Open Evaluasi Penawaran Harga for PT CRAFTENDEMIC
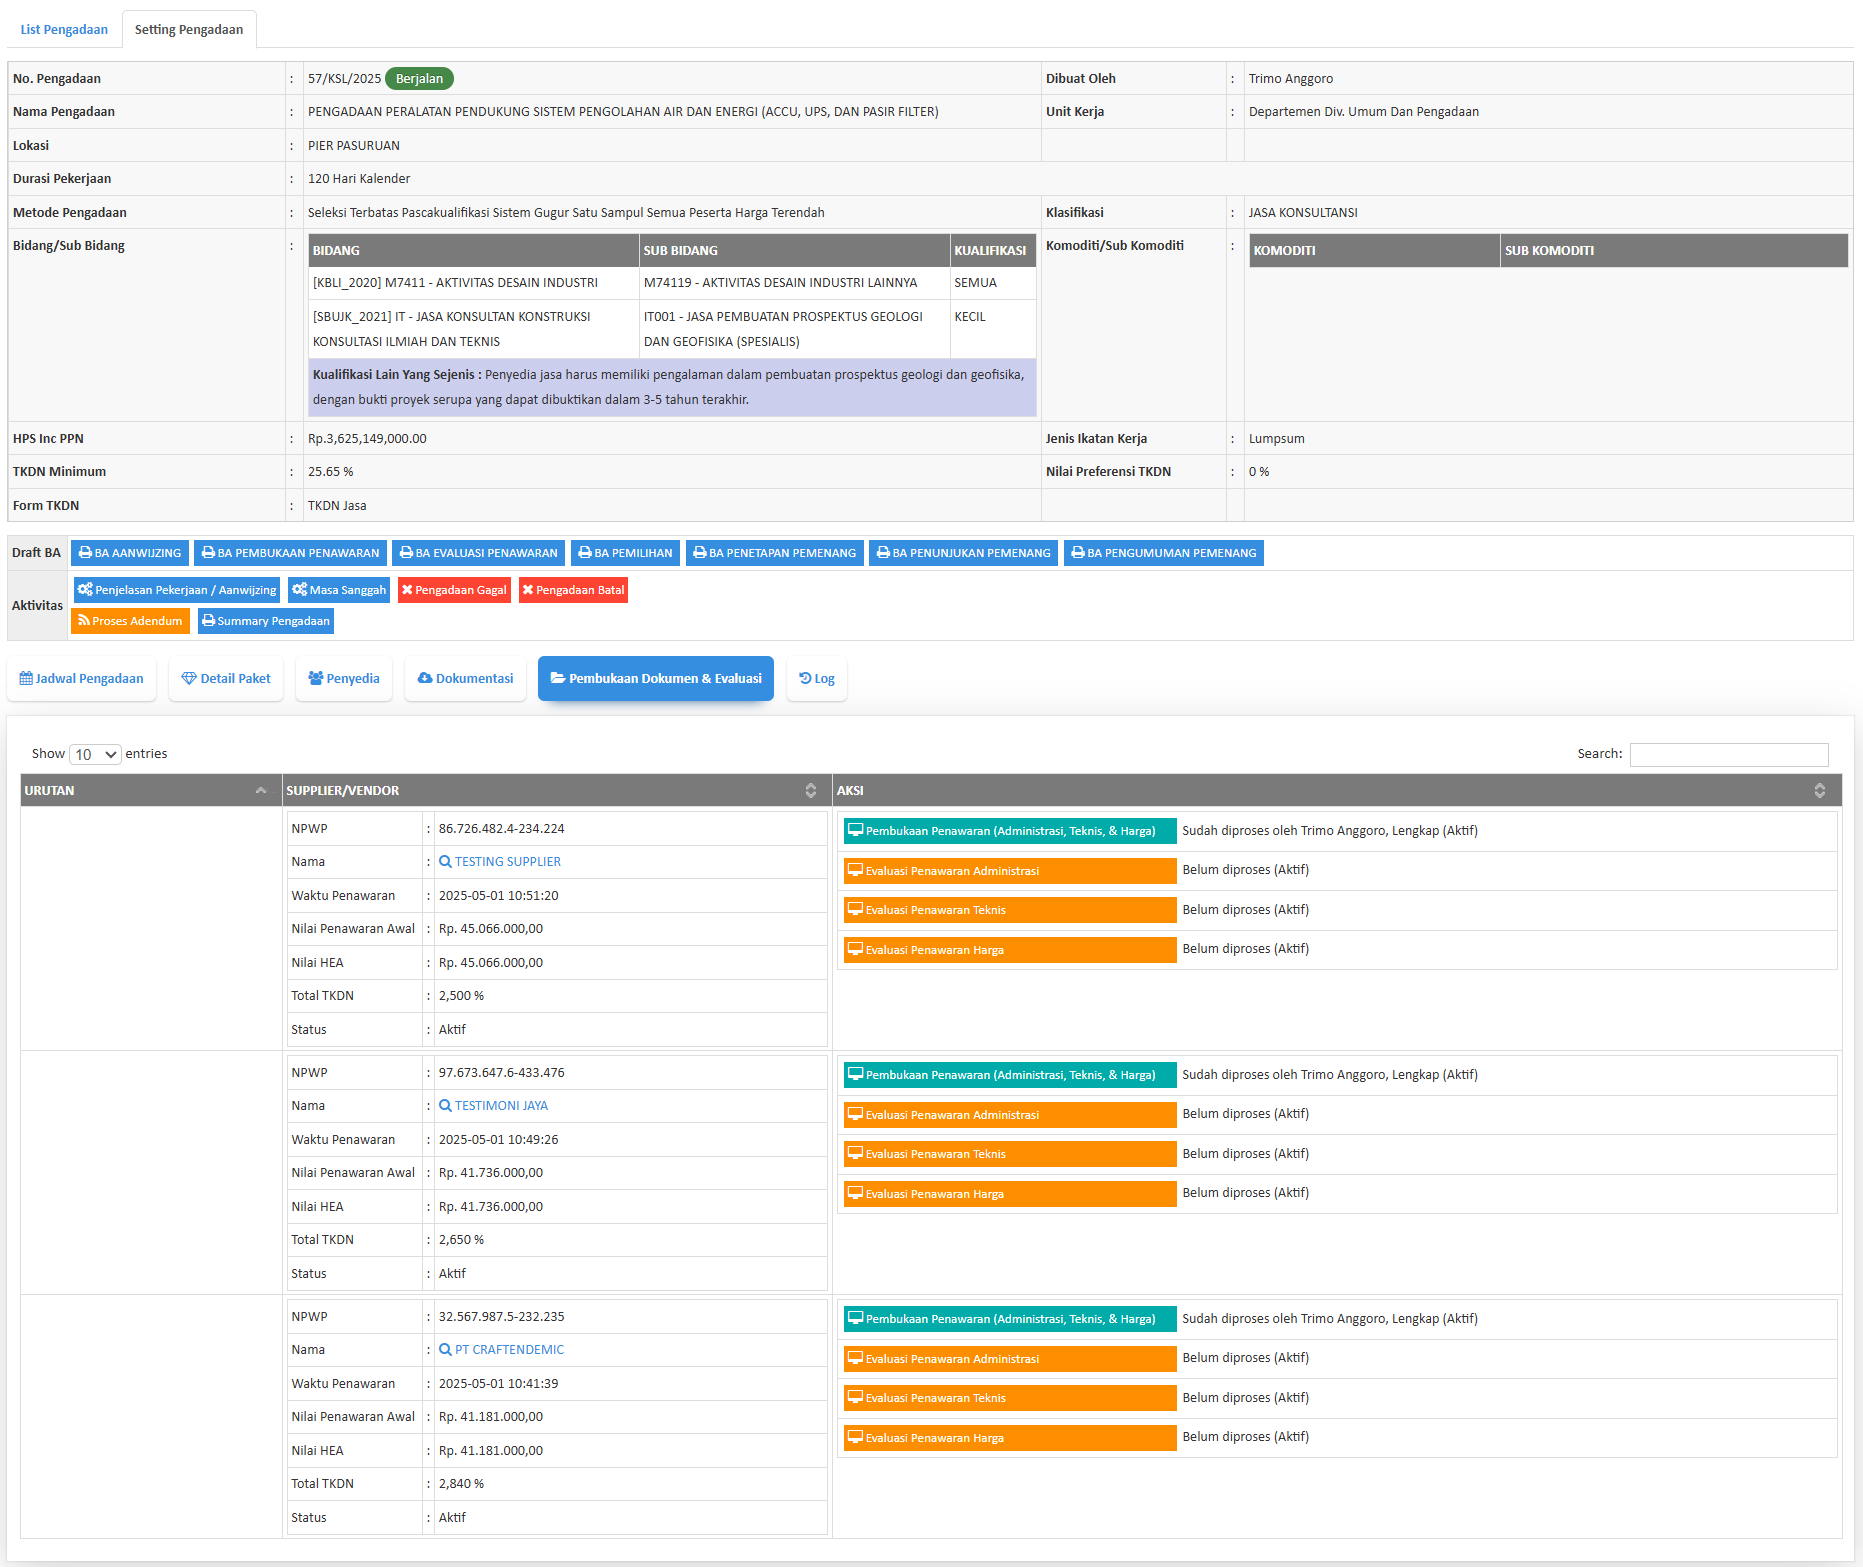The width and height of the screenshot is (1863, 1567). point(1009,1438)
